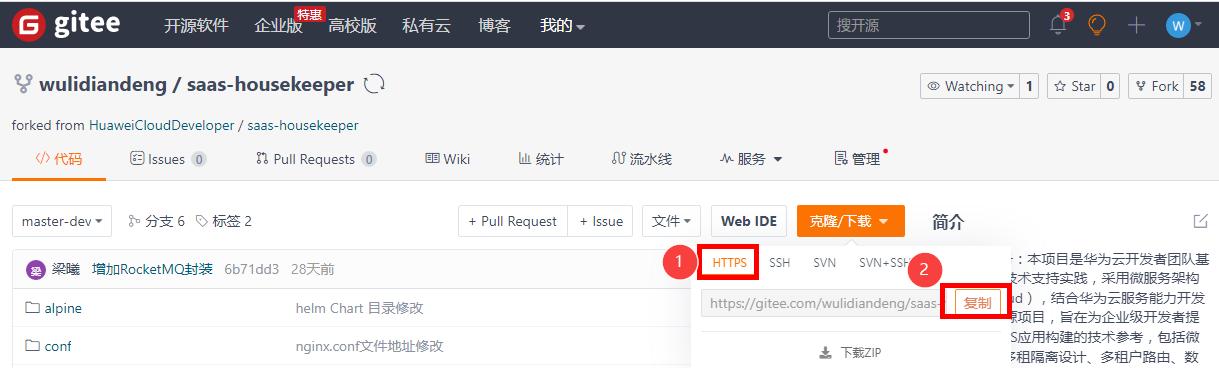The width and height of the screenshot is (1219, 368).
Task: Expand the master-dev branch dropdown
Action: pyautogui.click(x=62, y=221)
